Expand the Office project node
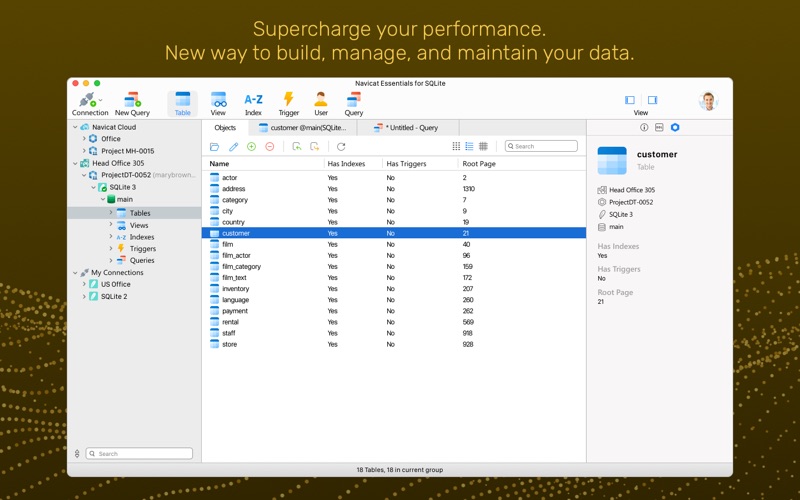 tap(84, 139)
